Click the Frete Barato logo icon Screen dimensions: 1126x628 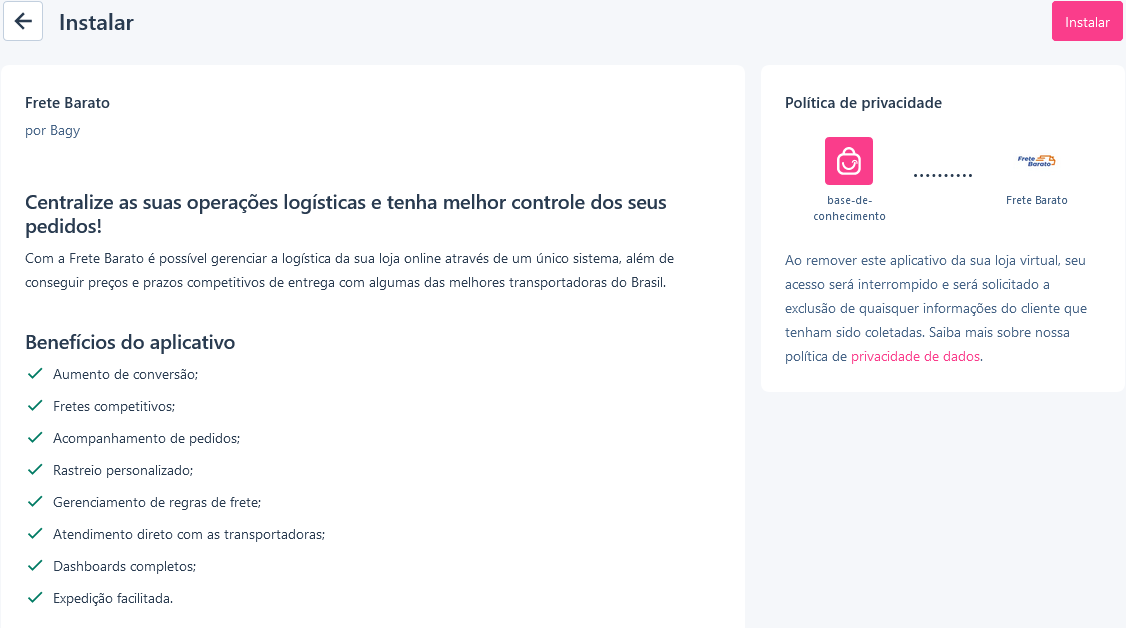(1036, 161)
